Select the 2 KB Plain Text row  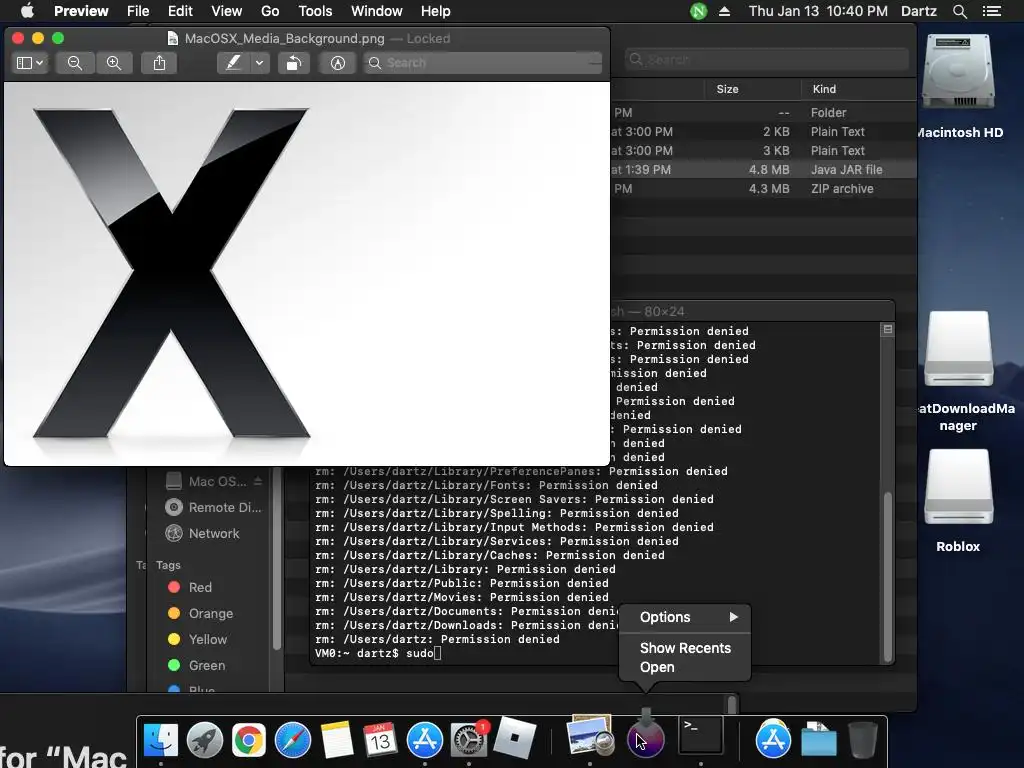[x=763, y=132]
